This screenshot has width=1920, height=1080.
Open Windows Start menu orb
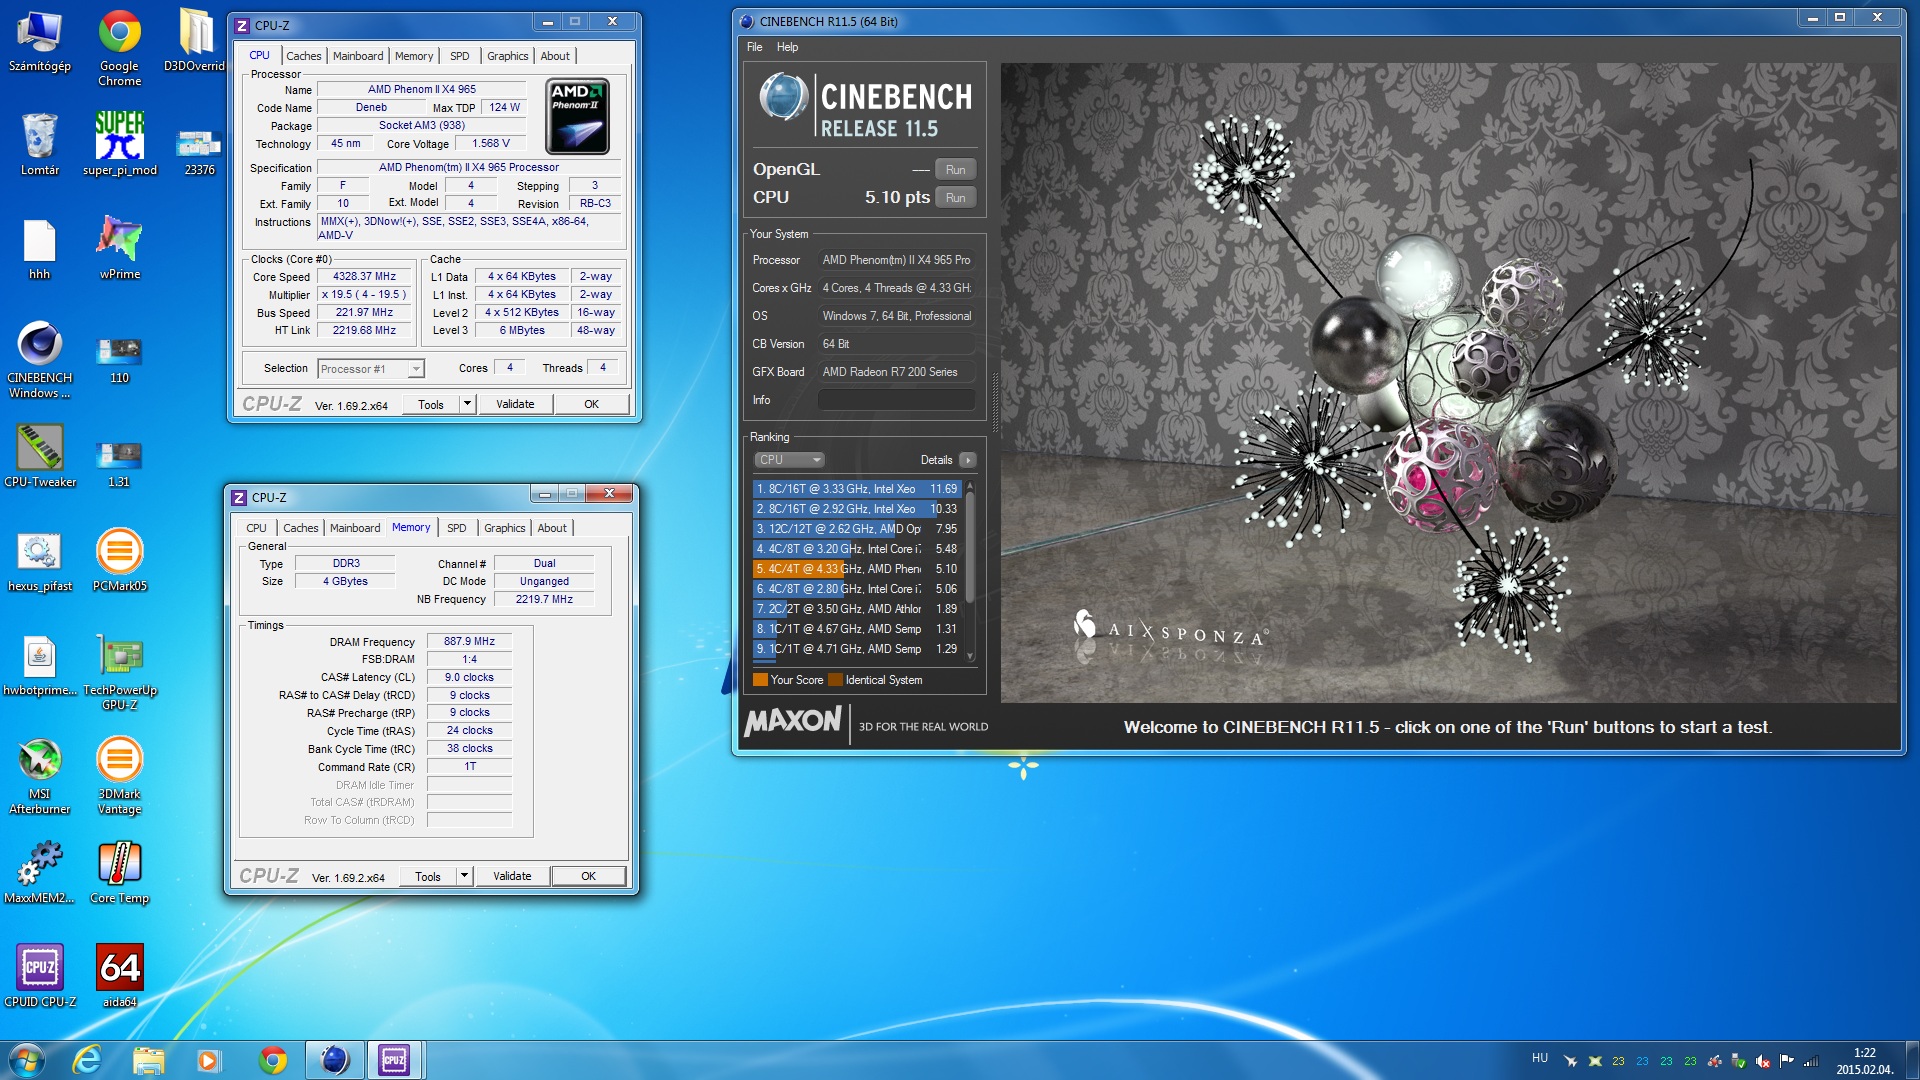coord(27,1059)
